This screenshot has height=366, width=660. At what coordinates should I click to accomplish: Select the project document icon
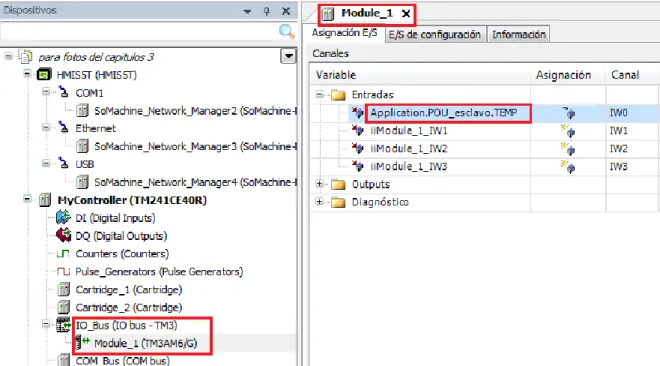(25, 56)
